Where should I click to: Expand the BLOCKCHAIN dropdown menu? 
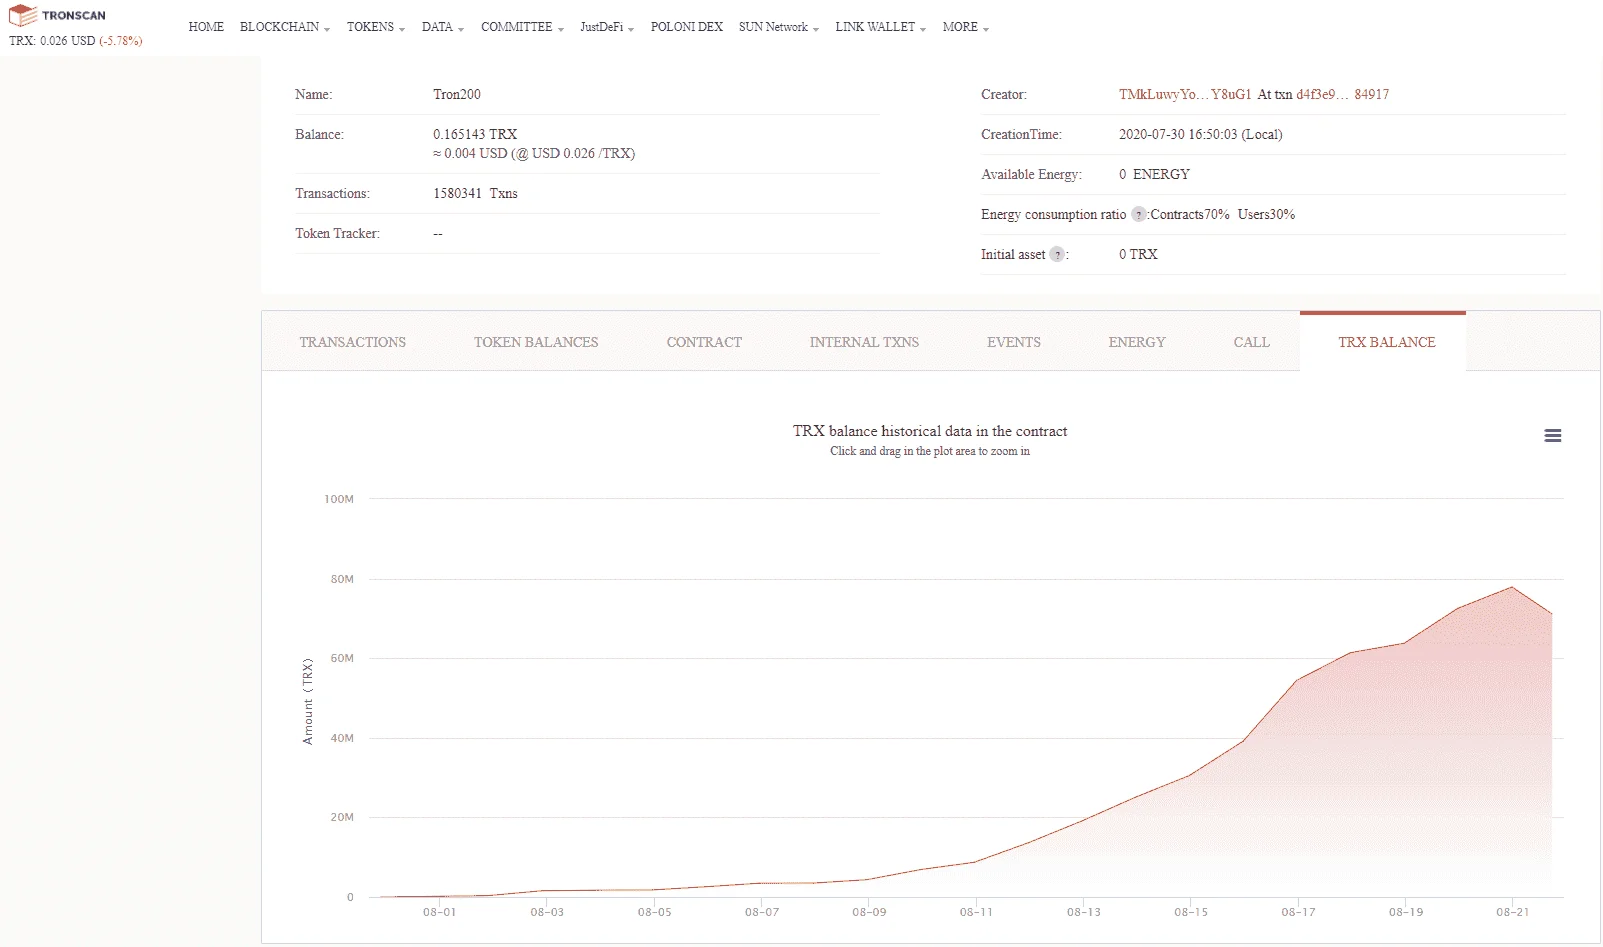[285, 27]
